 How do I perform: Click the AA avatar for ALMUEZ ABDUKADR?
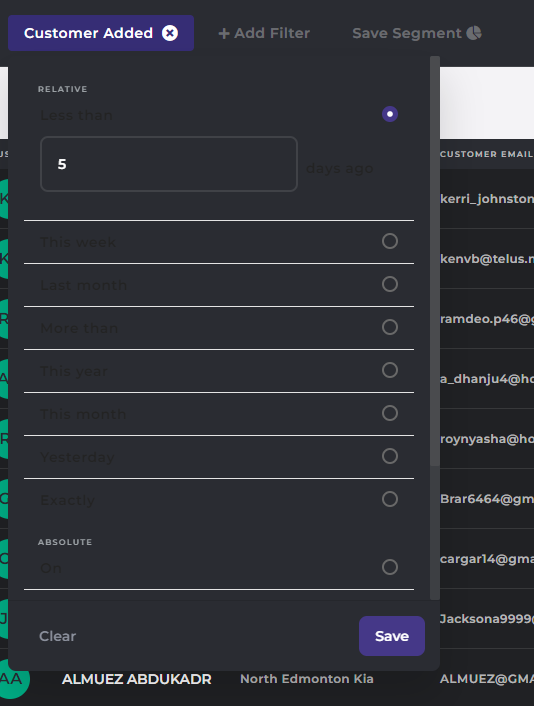pos(12,679)
